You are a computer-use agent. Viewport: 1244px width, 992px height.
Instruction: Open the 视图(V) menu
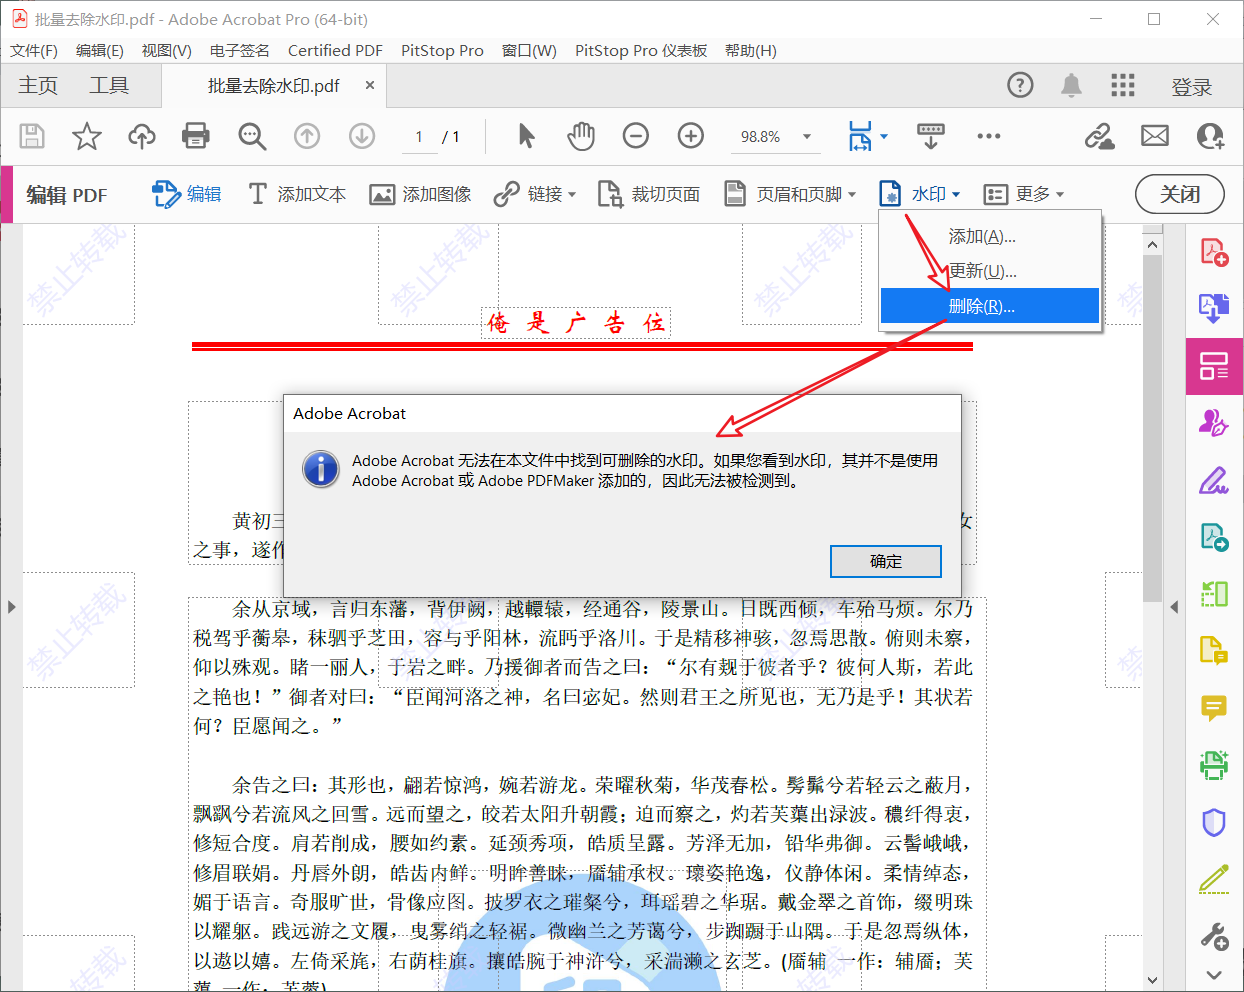coord(166,50)
